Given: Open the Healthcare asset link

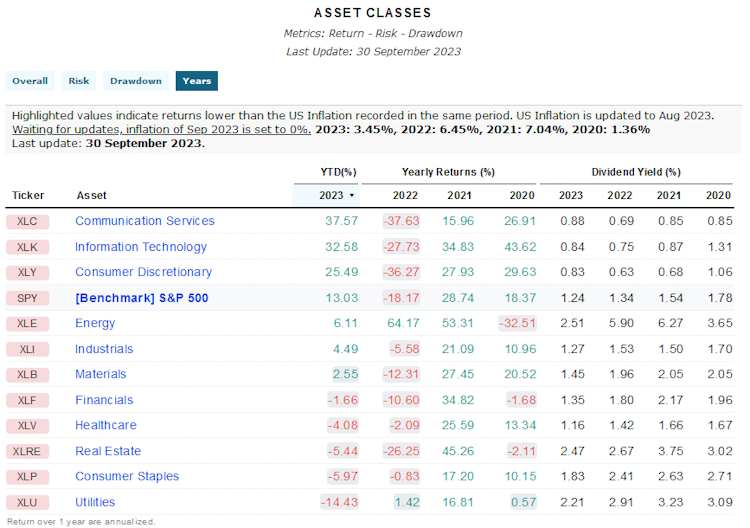Looking at the screenshot, I should (106, 426).
